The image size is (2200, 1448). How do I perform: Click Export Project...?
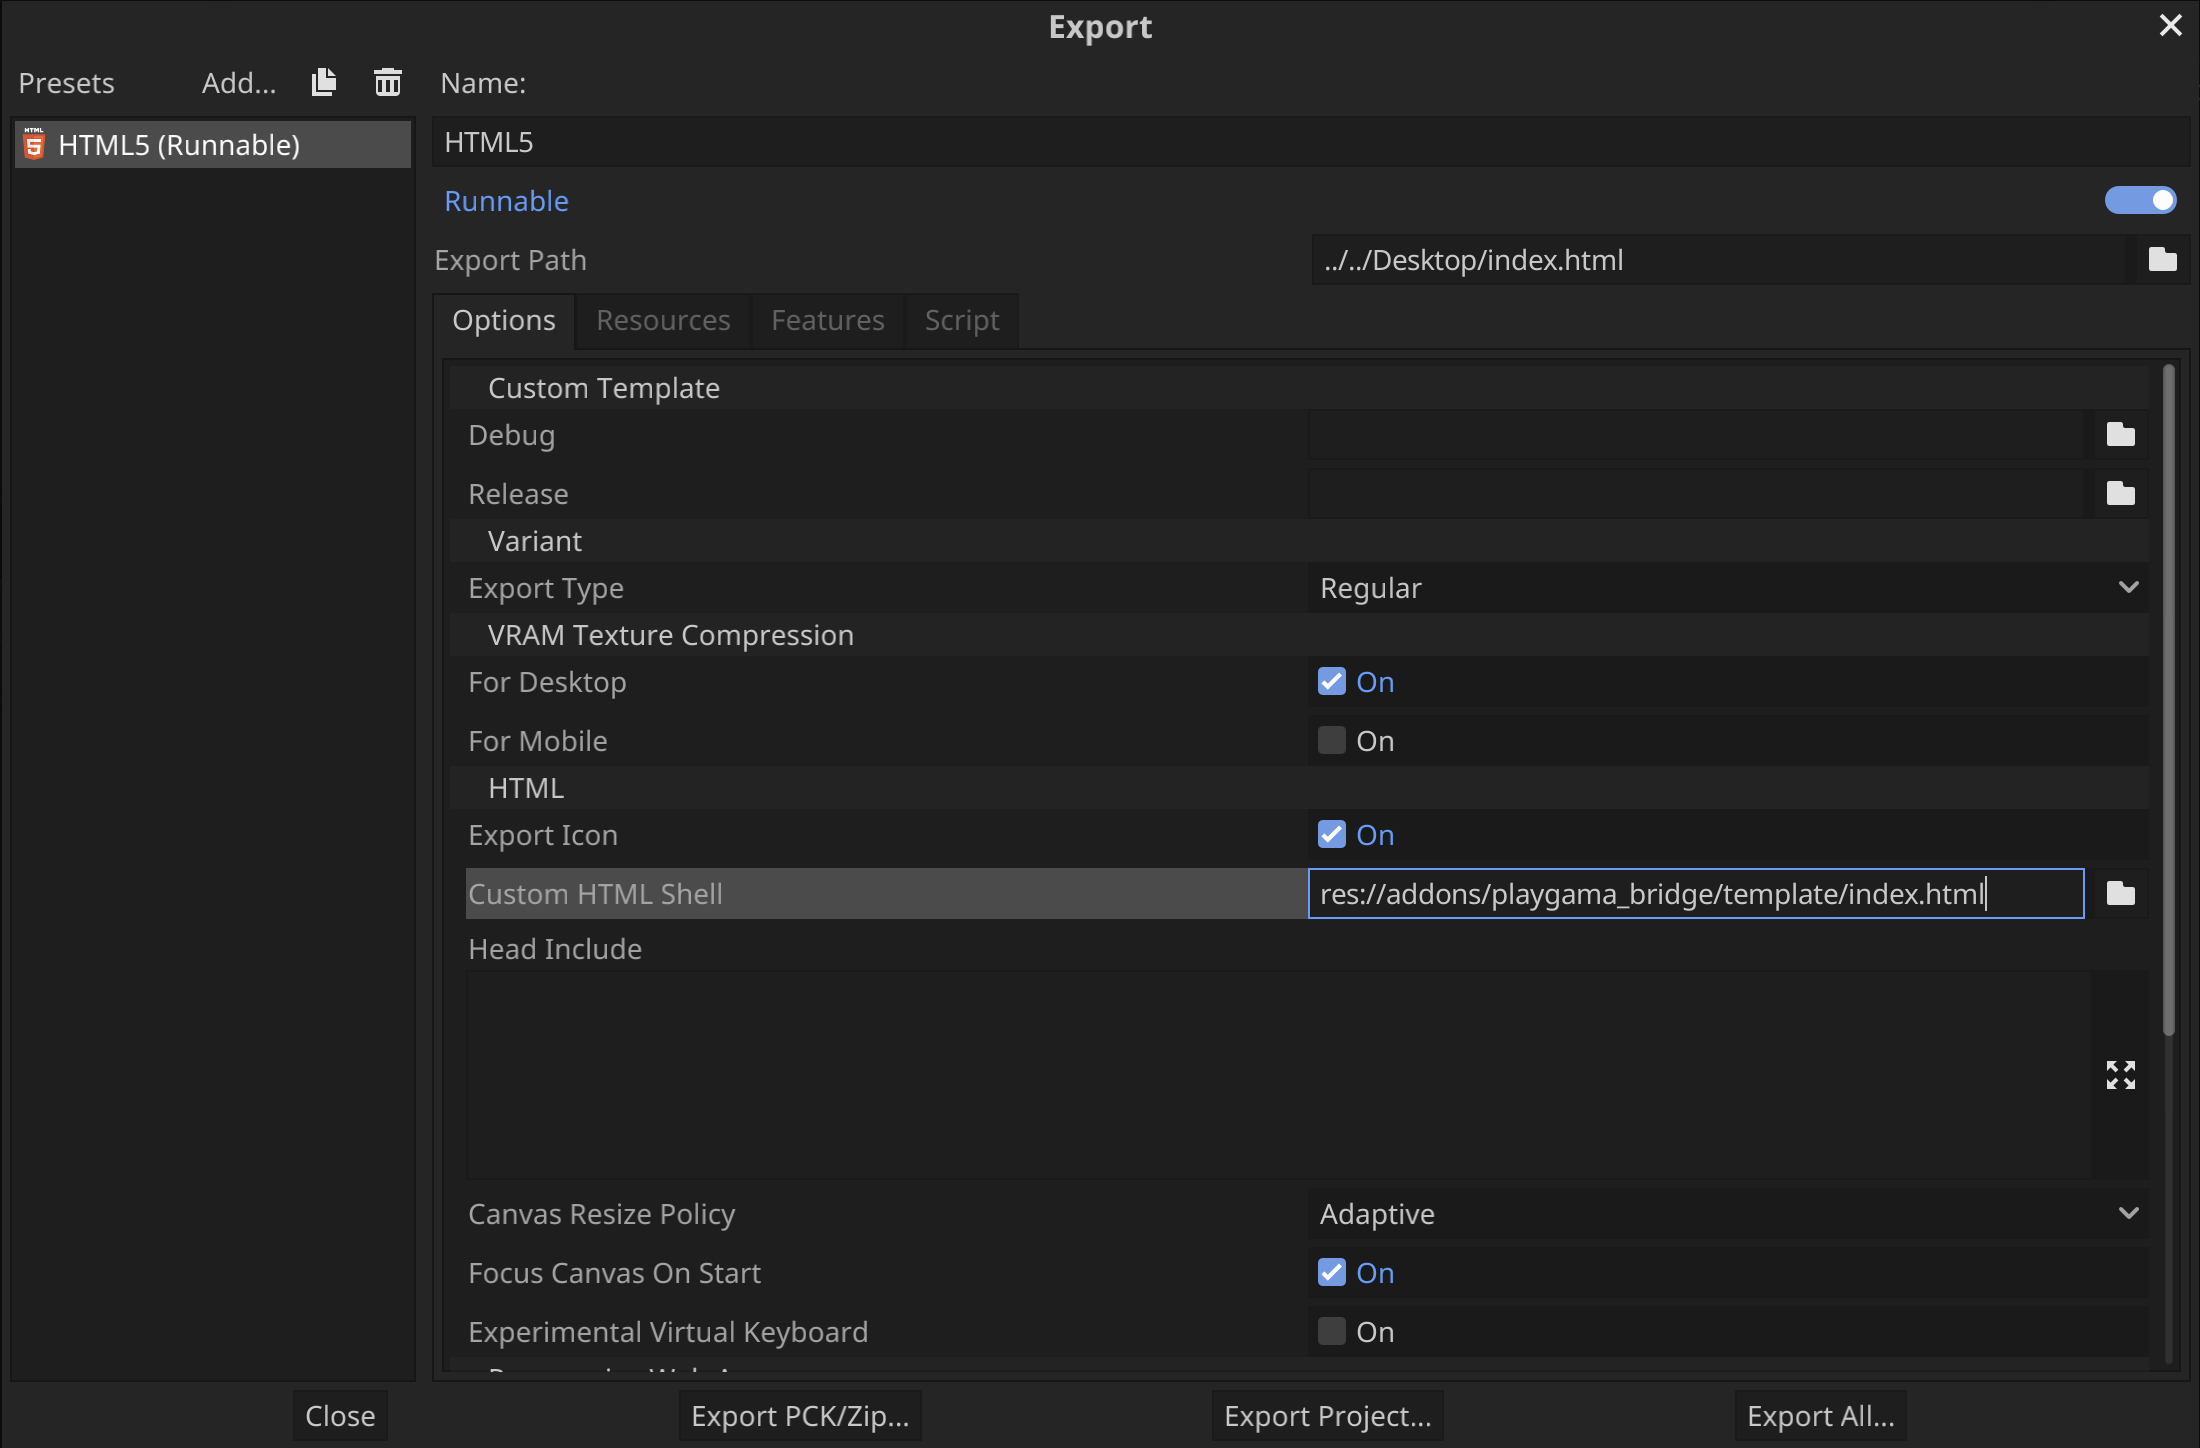coord(1328,1416)
